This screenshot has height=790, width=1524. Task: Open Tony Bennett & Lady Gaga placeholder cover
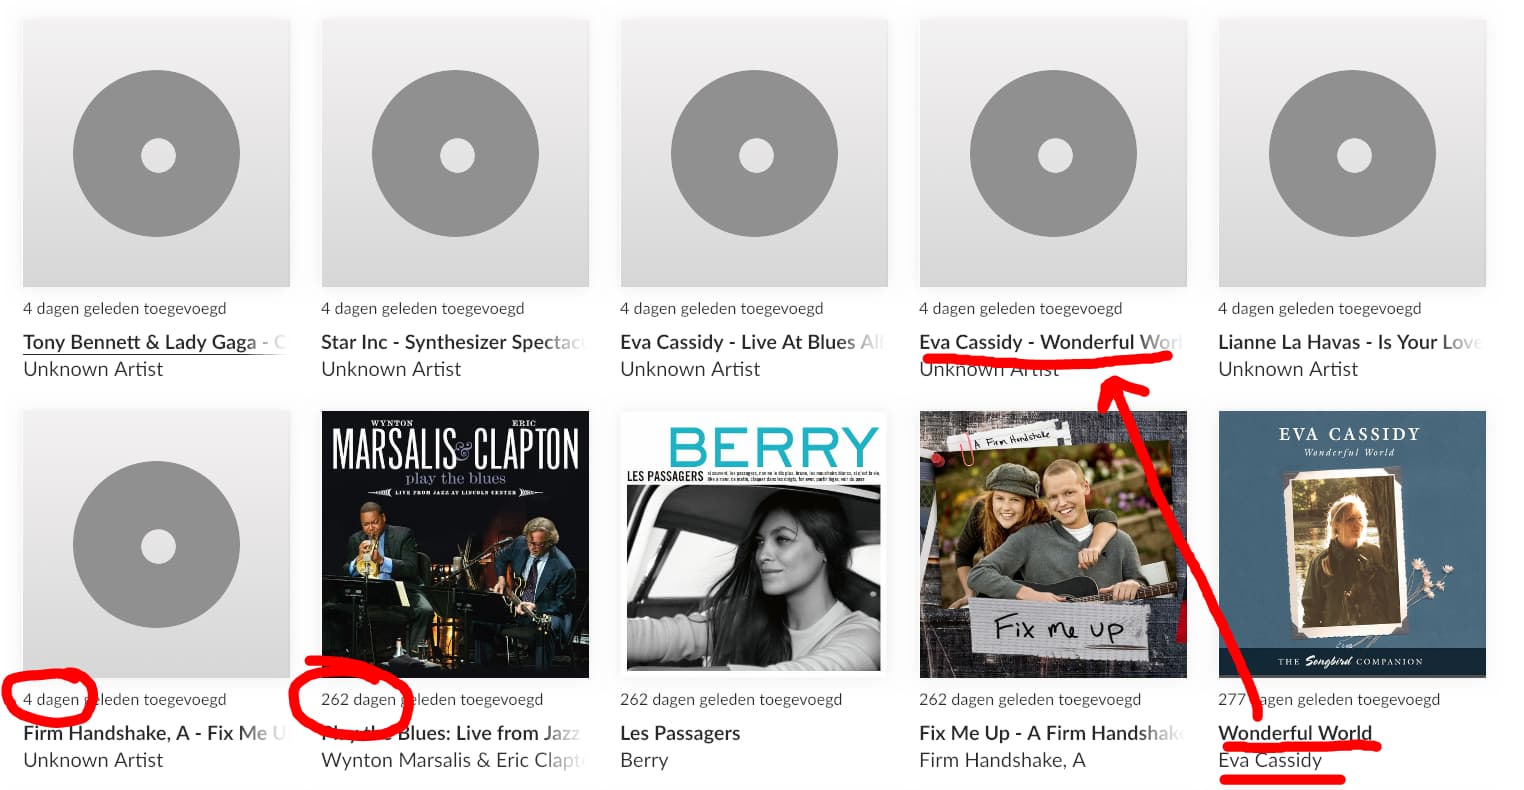tap(156, 153)
